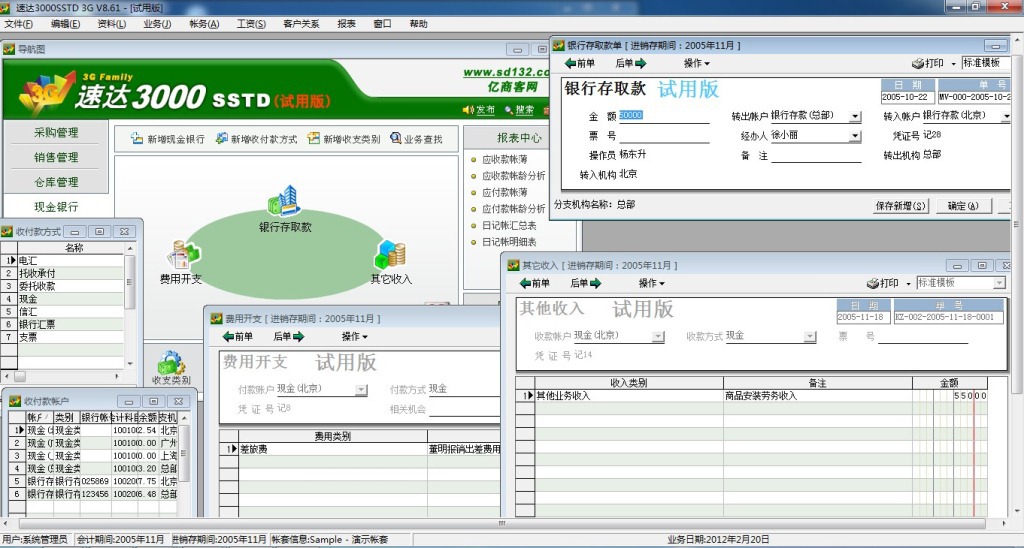Image resolution: width=1024 pixels, height=548 pixels.
Task: Open the 其它收入 workflow icon
Action: (x=391, y=255)
